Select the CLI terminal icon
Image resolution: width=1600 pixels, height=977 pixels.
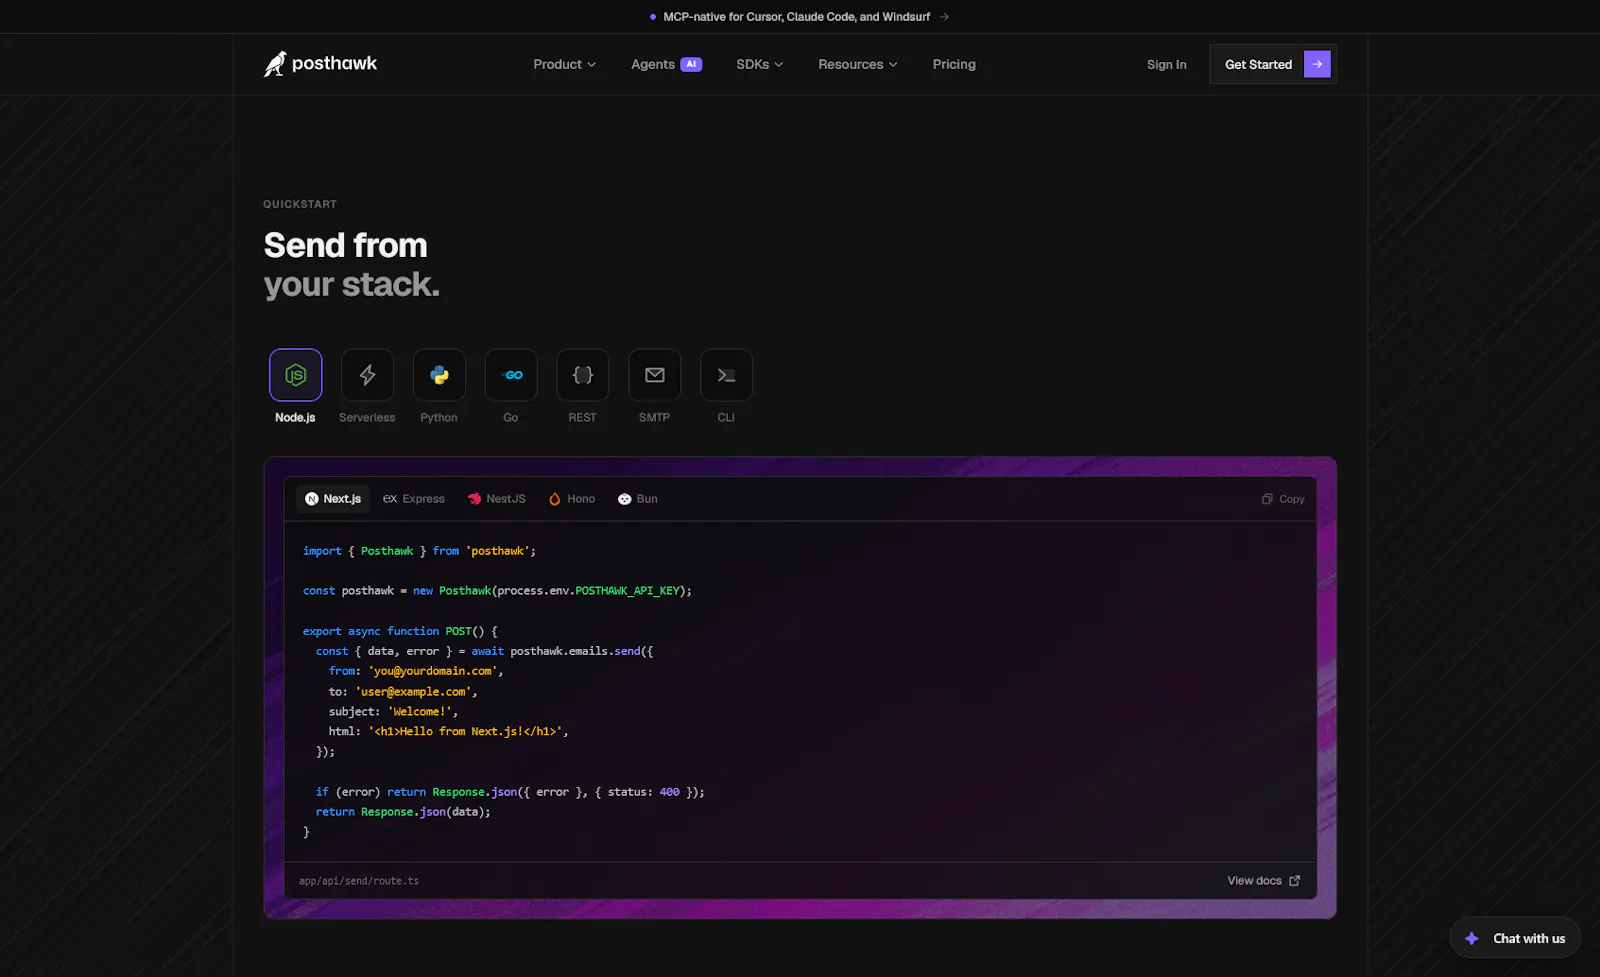727,375
